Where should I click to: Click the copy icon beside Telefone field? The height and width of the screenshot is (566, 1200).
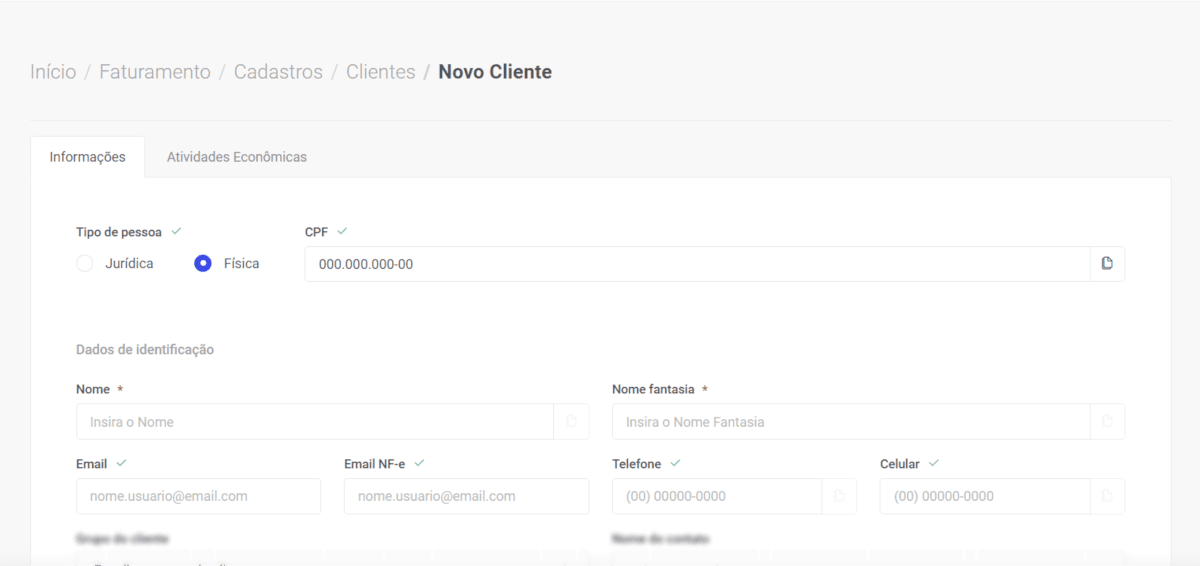(839, 496)
